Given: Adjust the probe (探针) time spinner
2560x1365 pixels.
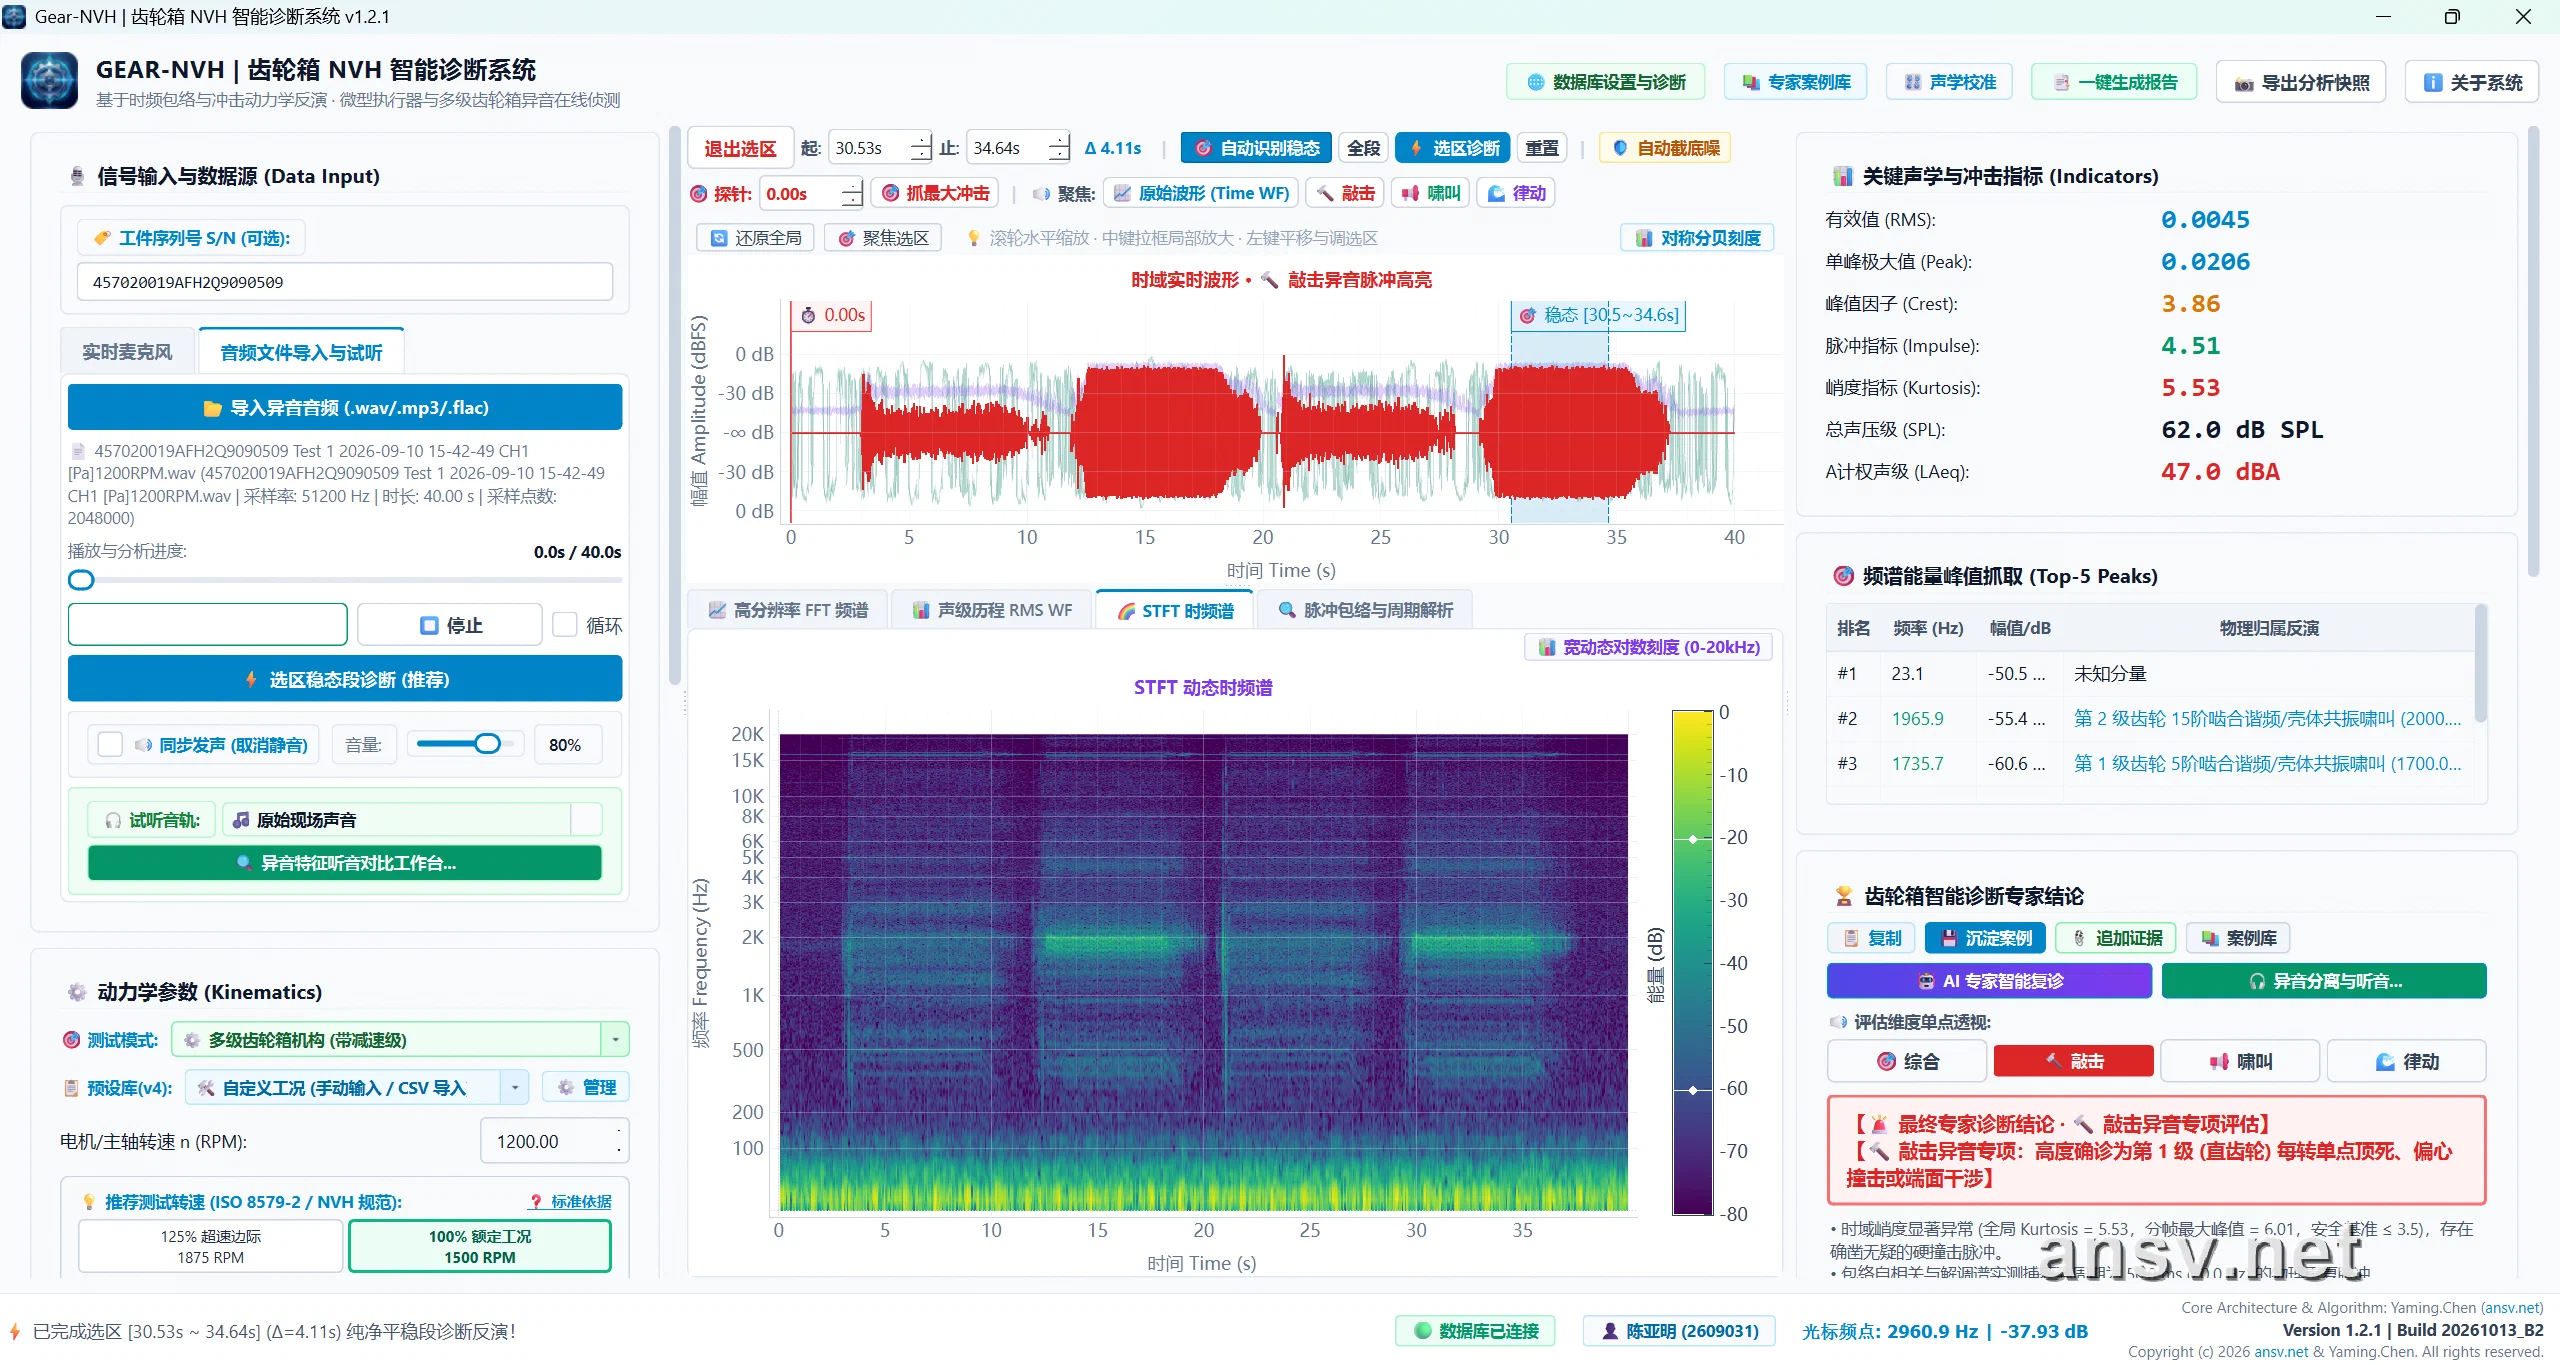Looking at the screenshot, I should click(851, 194).
